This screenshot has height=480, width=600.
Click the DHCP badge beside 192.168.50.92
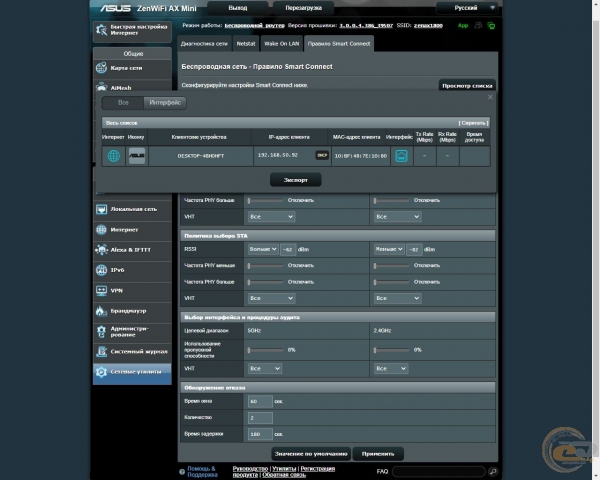click(322, 155)
